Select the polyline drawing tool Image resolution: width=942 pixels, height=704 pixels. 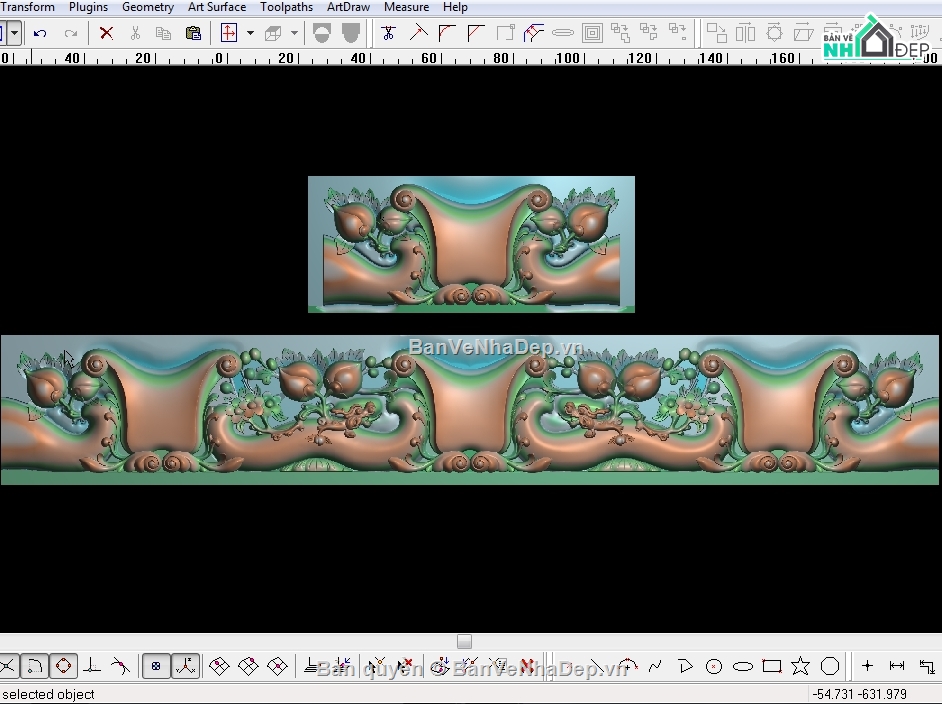pyautogui.click(x=684, y=666)
